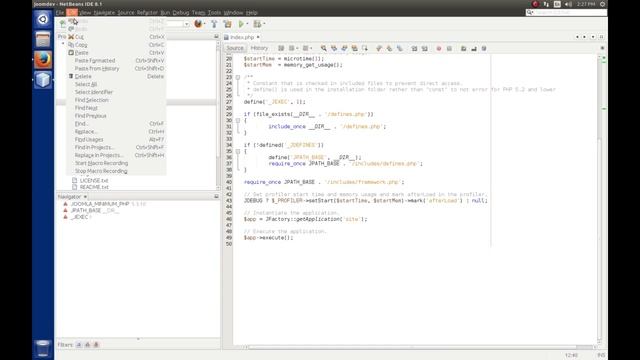Open the Refactor menu in menu bar
640x360 pixels.
tap(147, 13)
